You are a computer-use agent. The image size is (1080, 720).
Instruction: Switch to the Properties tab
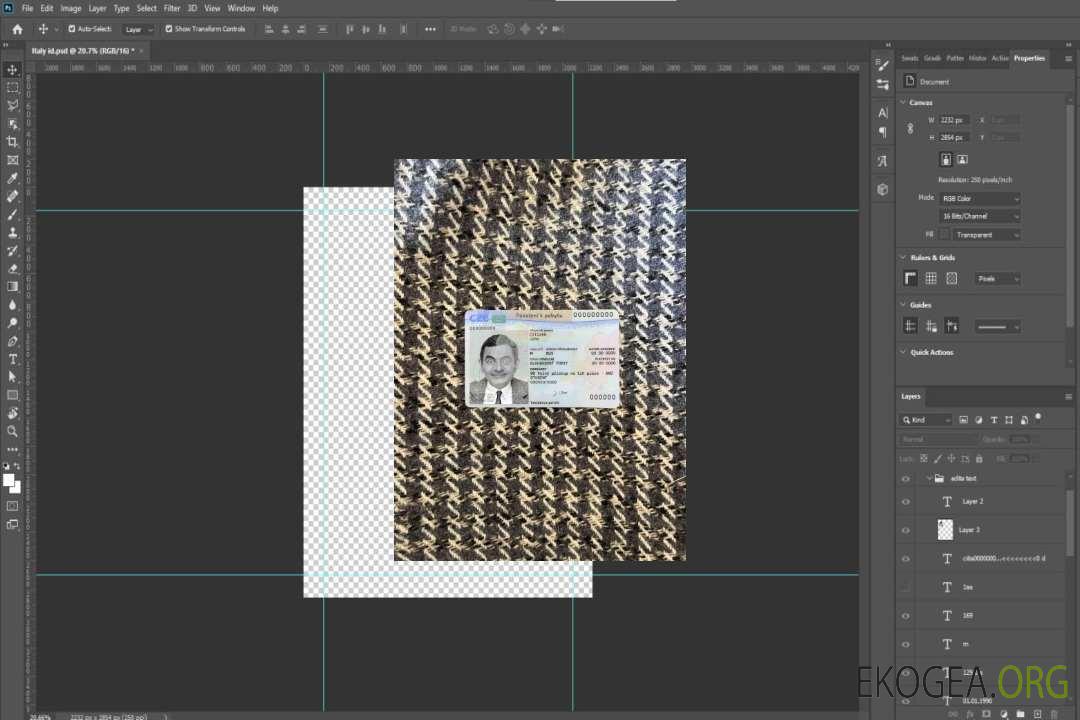coord(1029,58)
